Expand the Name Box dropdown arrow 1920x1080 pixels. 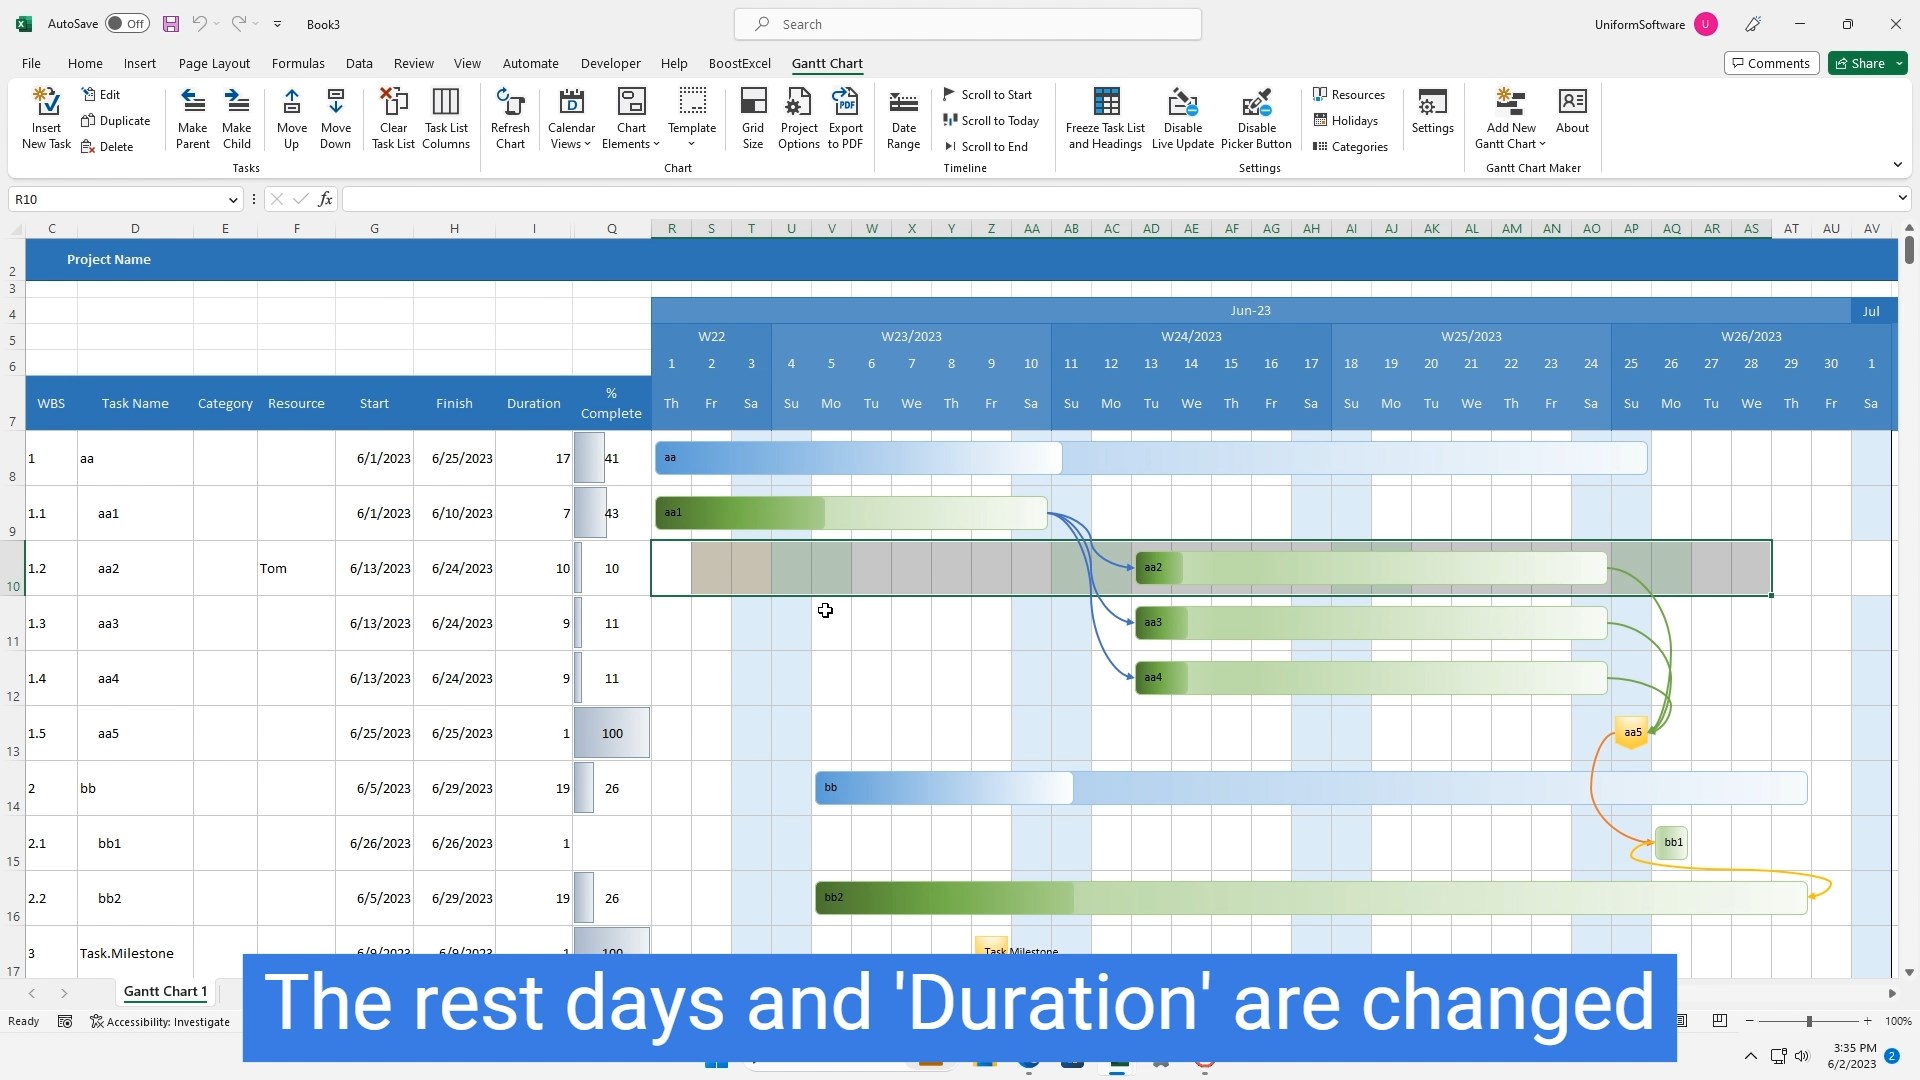232,200
